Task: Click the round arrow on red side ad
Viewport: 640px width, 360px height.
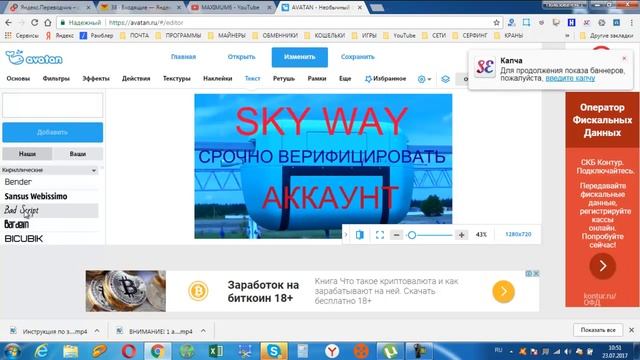Action: point(602,266)
